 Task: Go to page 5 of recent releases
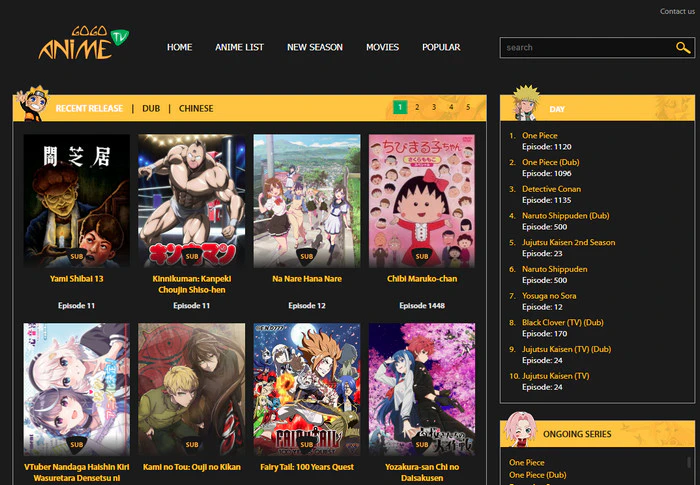[x=468, y=107]
